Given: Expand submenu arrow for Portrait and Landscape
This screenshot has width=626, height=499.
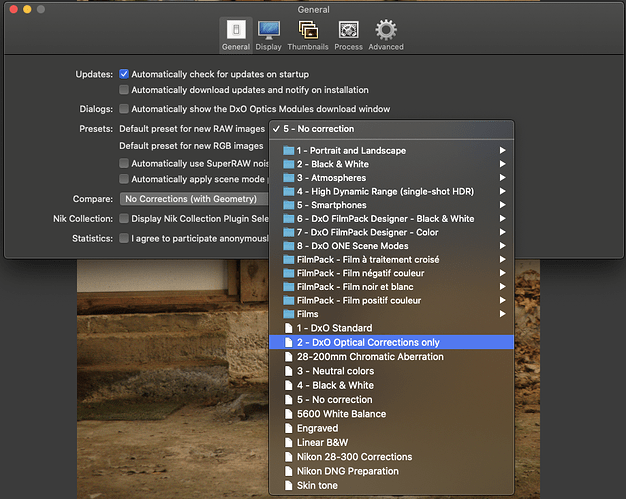Looking at the screenshot, I should pyautogui.click(x=503, y=150).
